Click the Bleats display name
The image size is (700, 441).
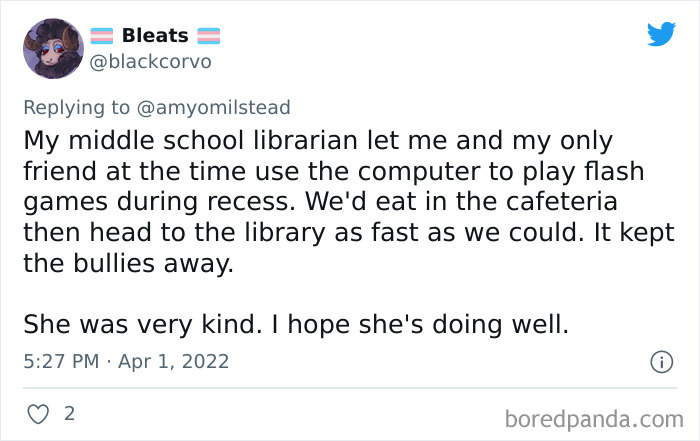pyautogui.click(x=154, y=36)
